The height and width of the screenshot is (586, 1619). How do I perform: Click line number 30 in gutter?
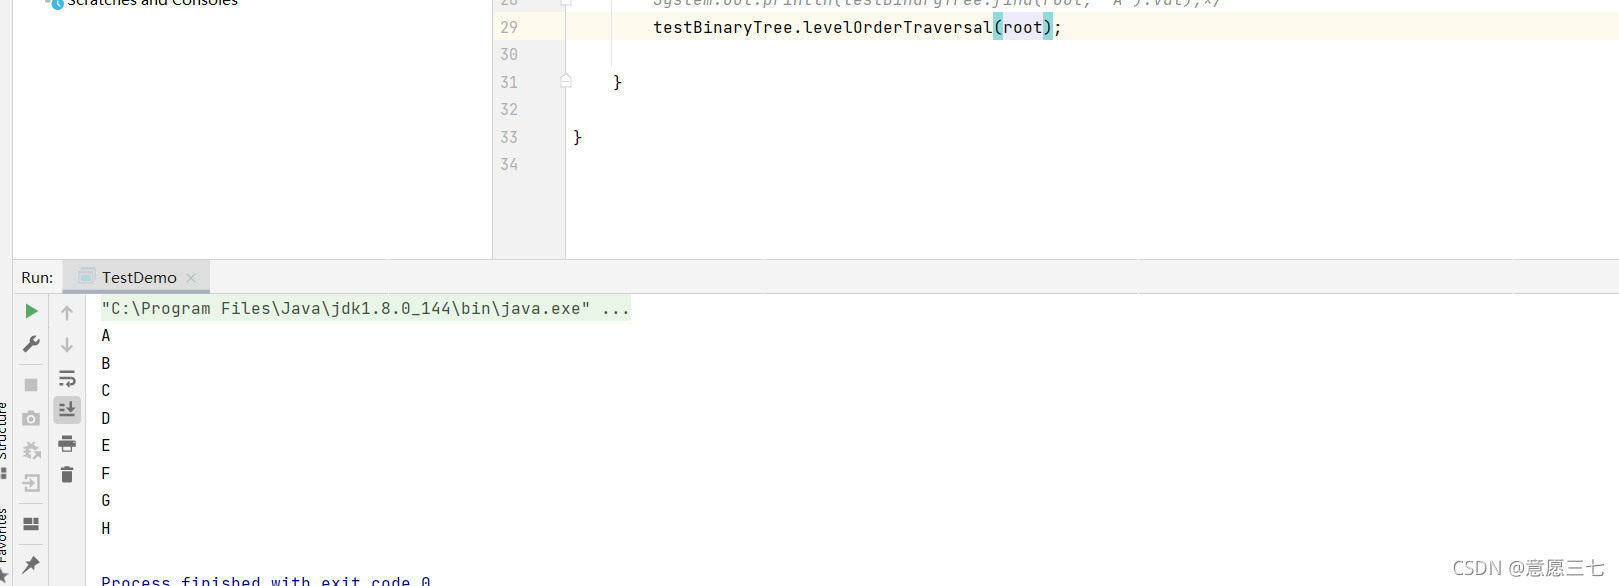coord(509,54)
